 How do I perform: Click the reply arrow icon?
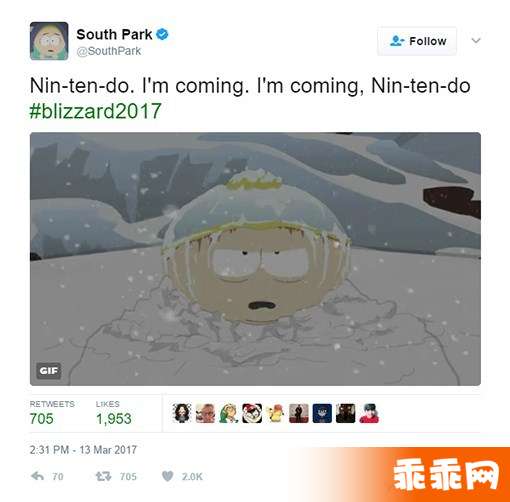click(x=37, y=476)
